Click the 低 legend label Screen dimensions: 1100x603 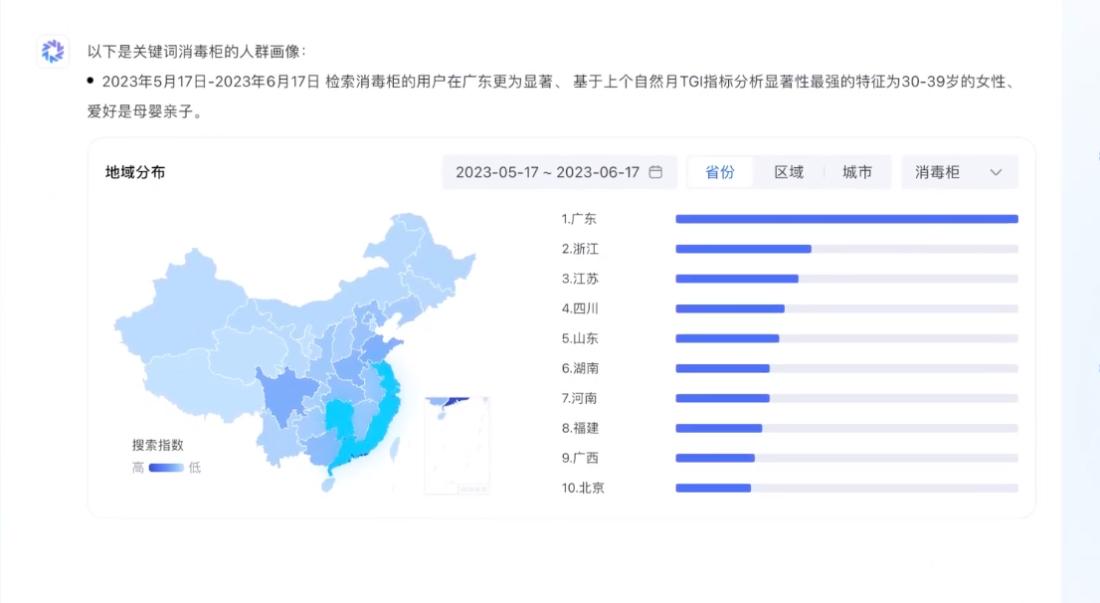[x=194, y=468]
